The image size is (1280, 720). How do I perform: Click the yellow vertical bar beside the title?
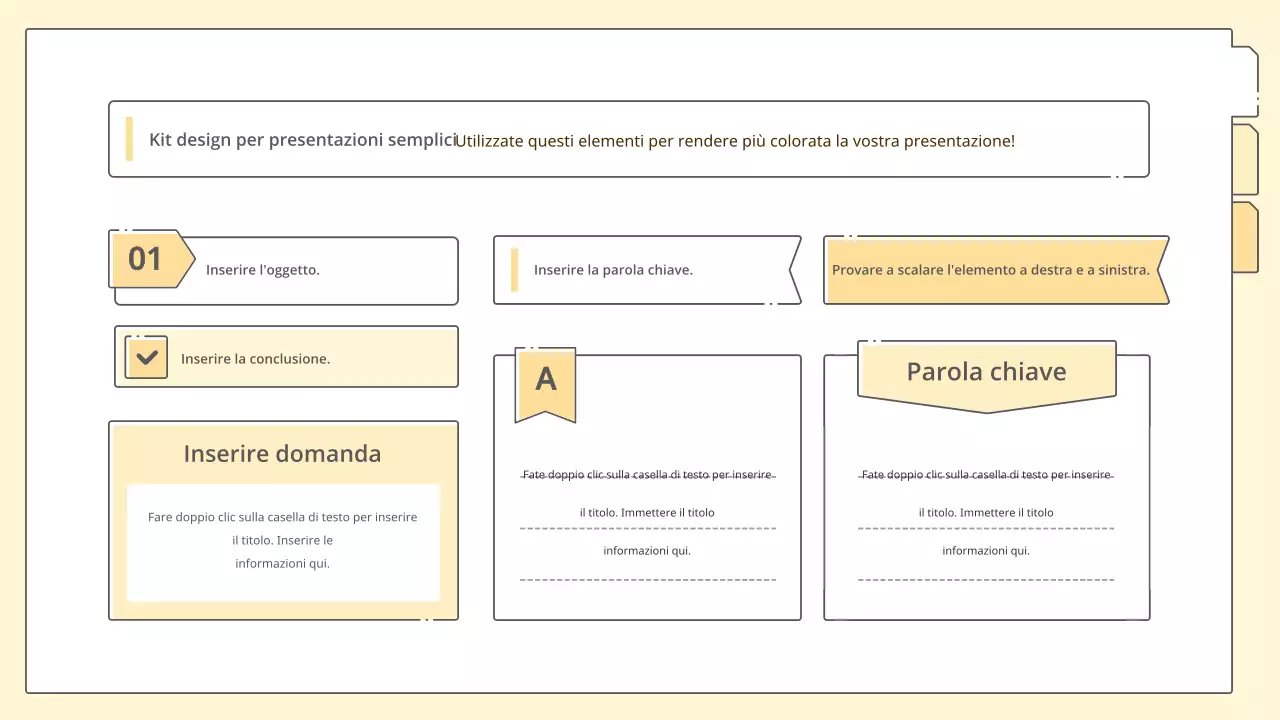pos(129,139)
